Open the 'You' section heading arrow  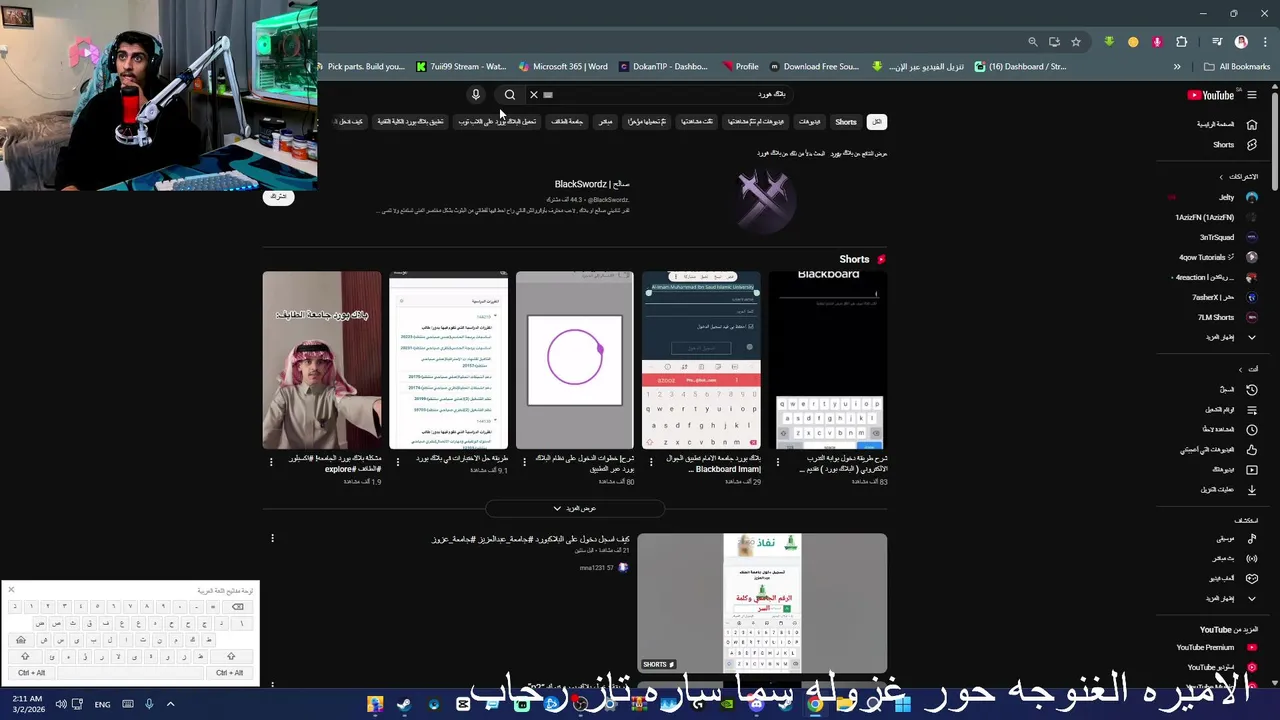click(1241, 369)
